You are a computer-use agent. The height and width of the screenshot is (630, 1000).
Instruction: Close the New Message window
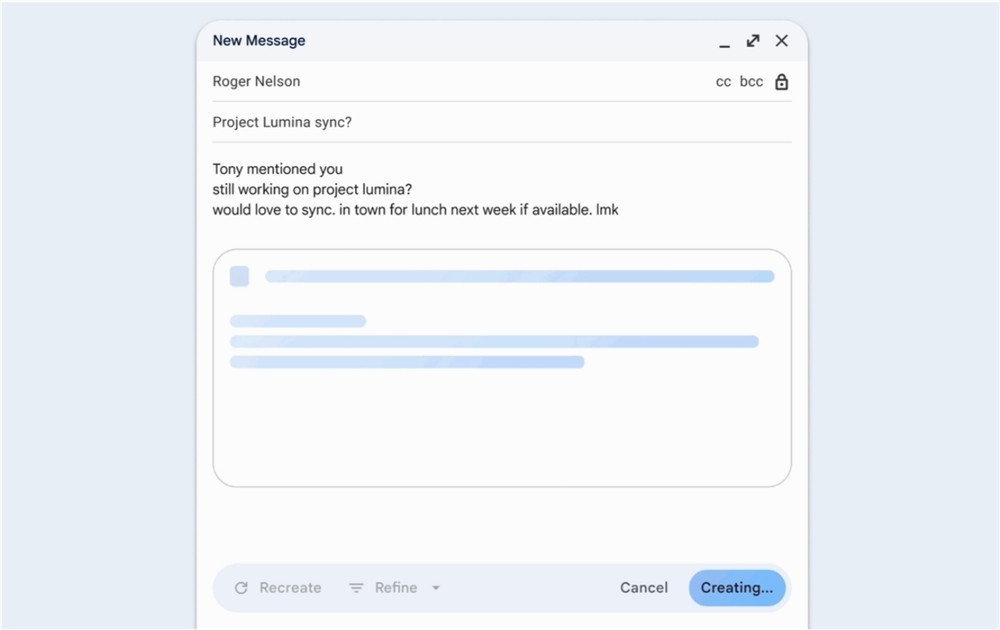coord(782,41)
